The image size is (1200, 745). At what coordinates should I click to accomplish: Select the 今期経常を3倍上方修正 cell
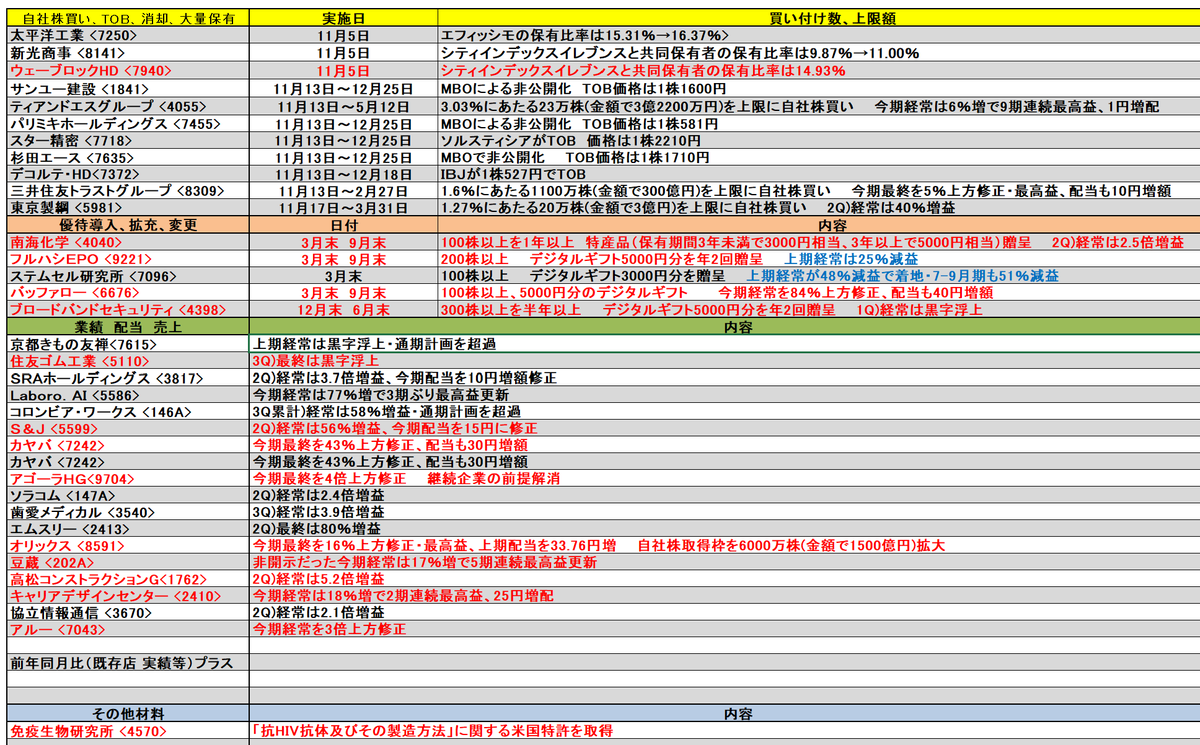724,630
